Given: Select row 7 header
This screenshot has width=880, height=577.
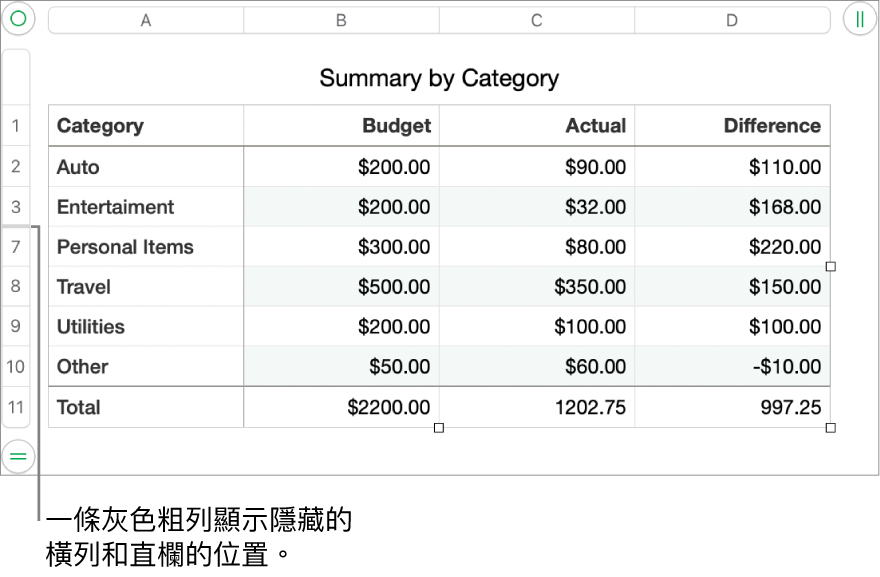Looking at the screenshot, I should [x=16, y=247].
